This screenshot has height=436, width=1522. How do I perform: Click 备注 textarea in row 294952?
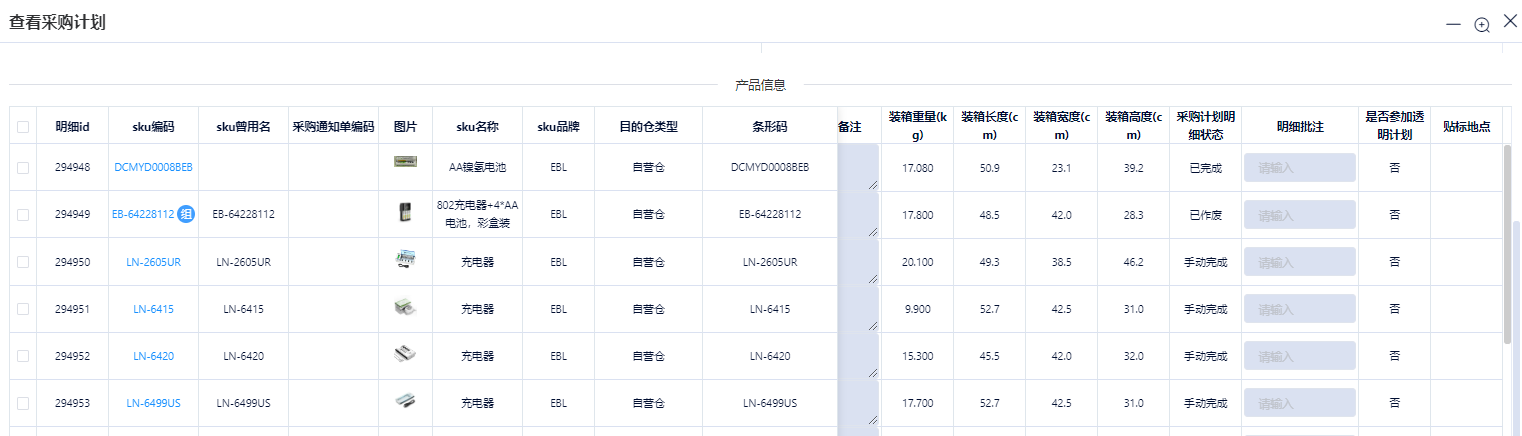(x=858, y=355)
